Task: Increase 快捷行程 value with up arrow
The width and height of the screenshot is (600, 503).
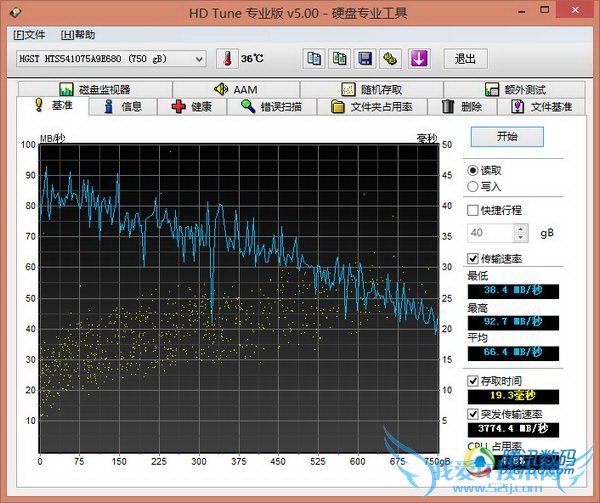Action: click(x=520, y=228)
